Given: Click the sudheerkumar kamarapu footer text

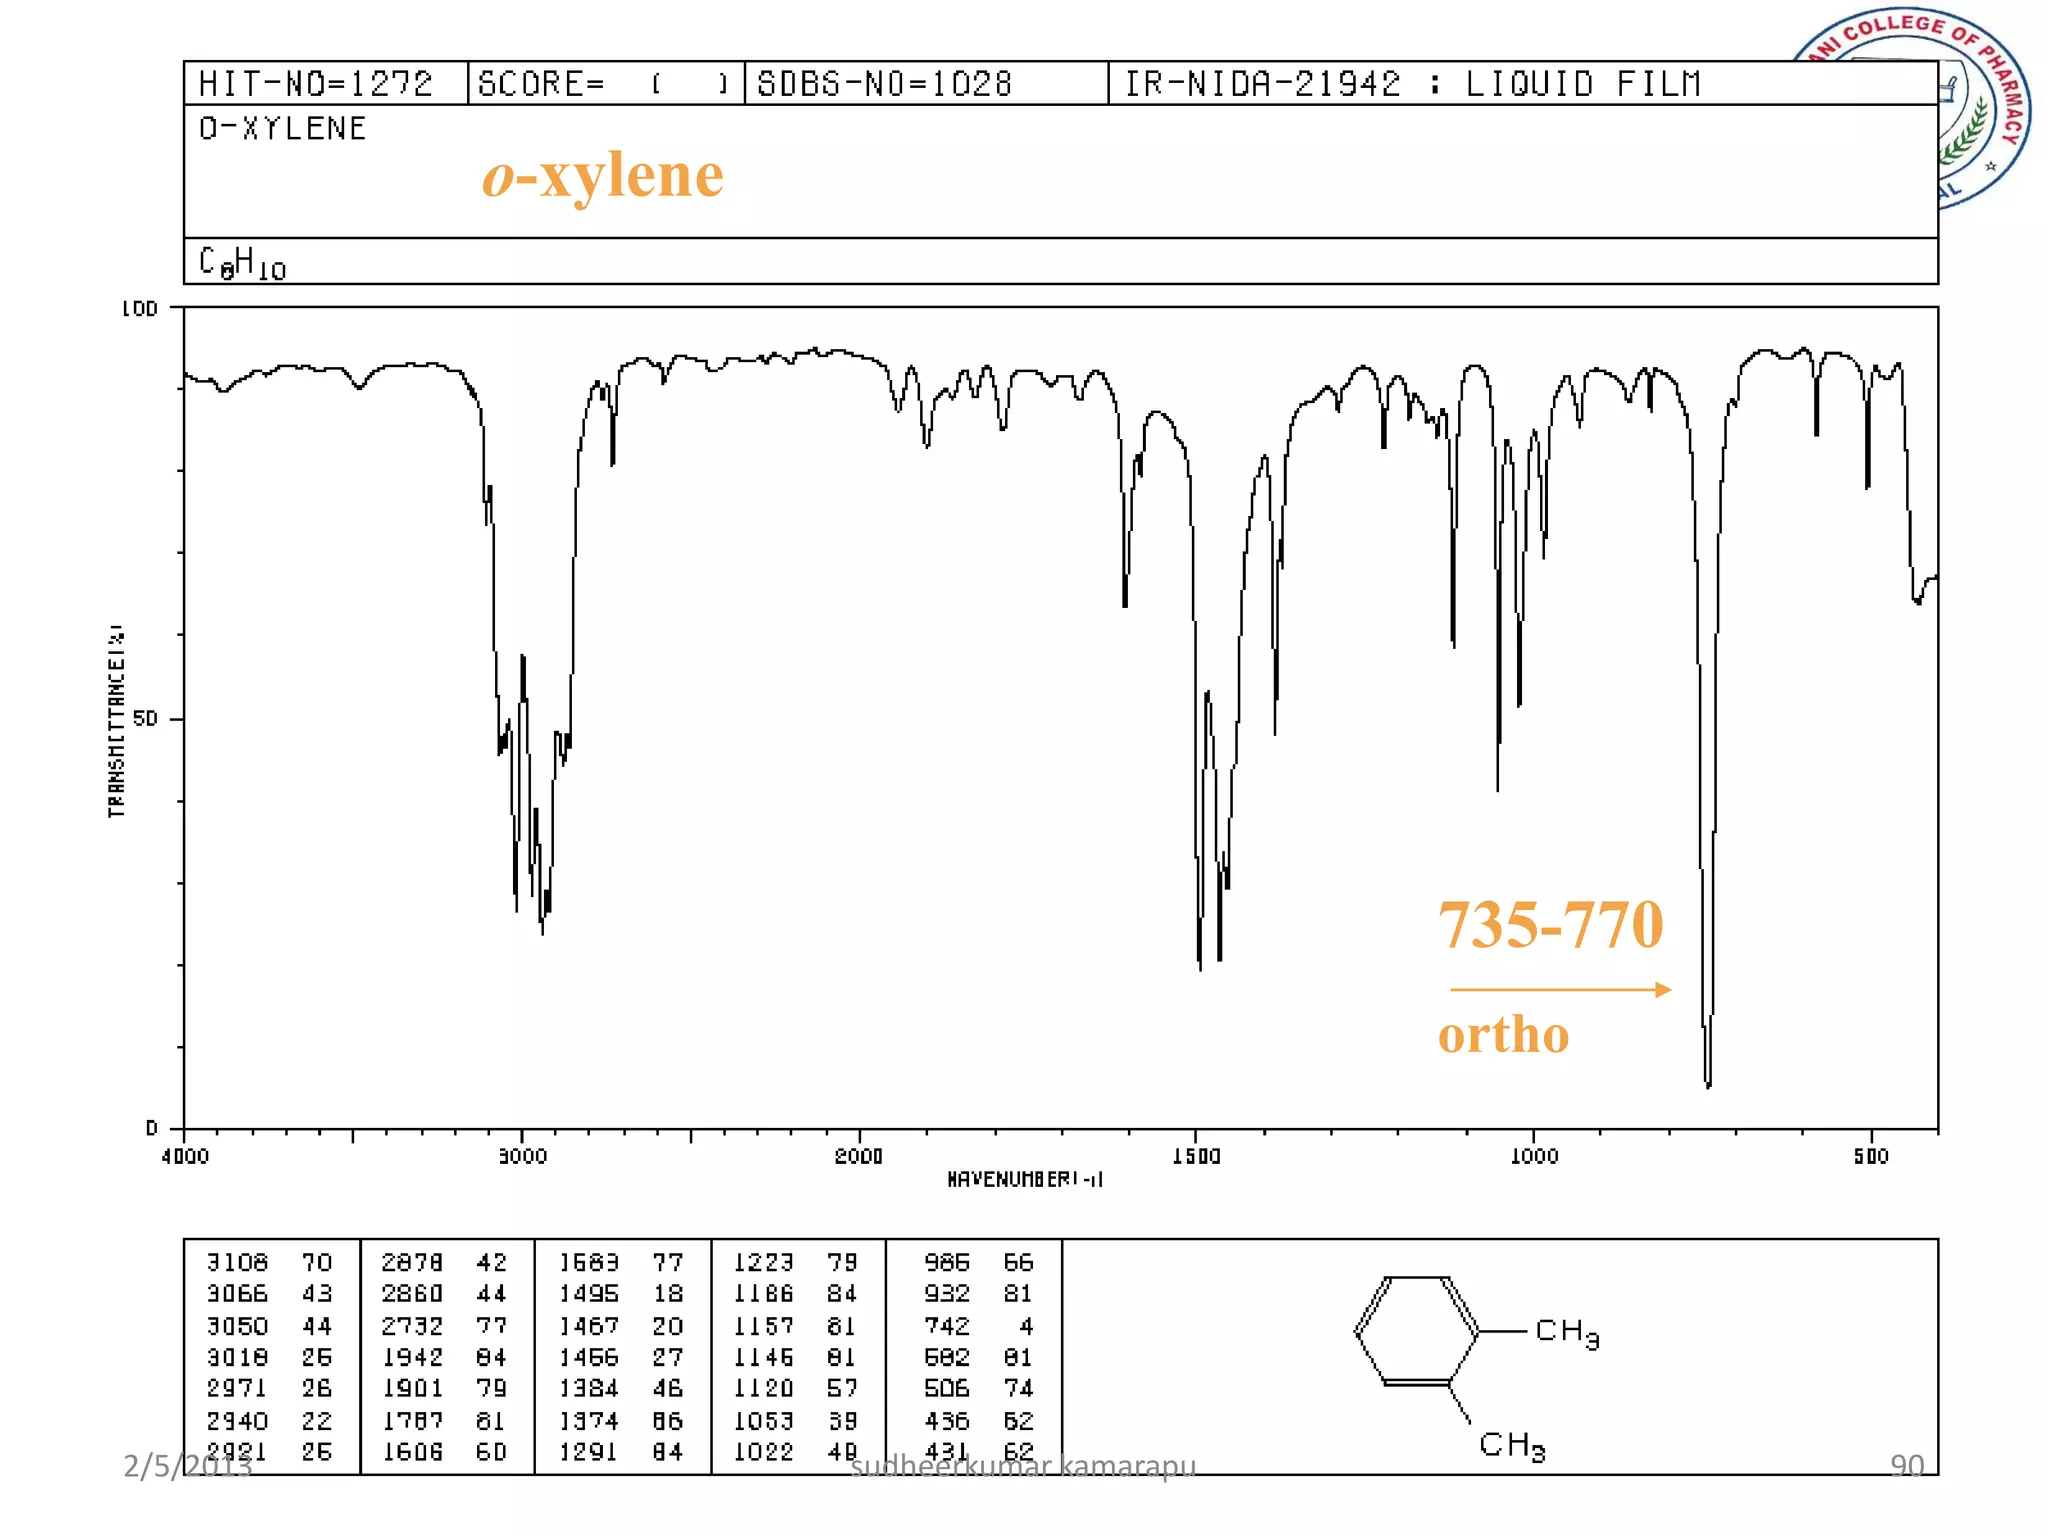Looking at the screenshot, I should (1022, 1467).
